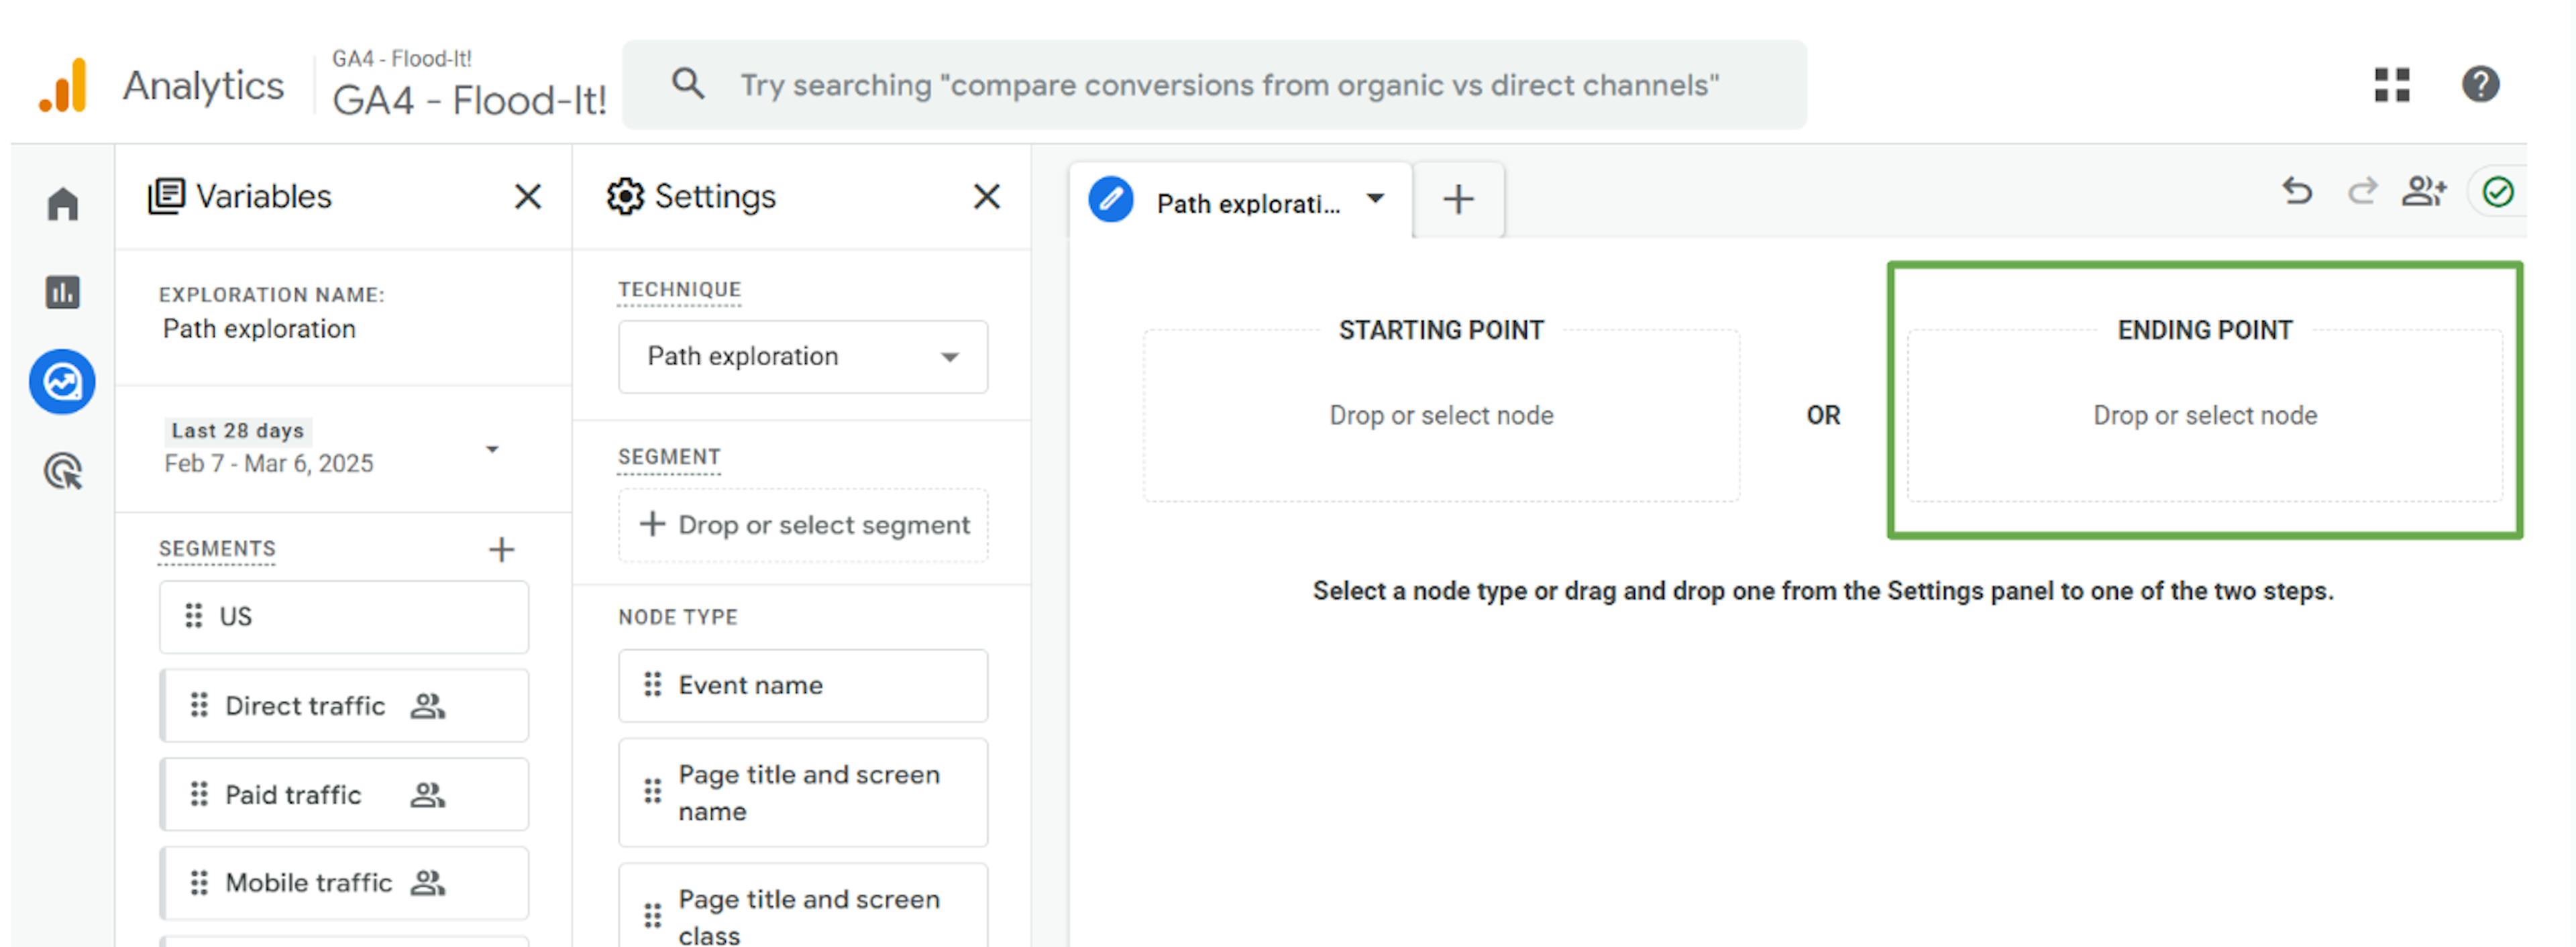
Task: Close the Settings panel
Action: [x=986, y=196]
